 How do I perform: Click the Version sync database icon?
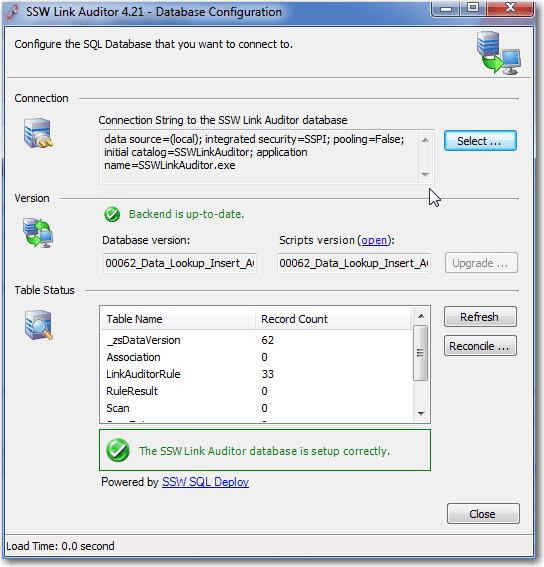point(38,232)
